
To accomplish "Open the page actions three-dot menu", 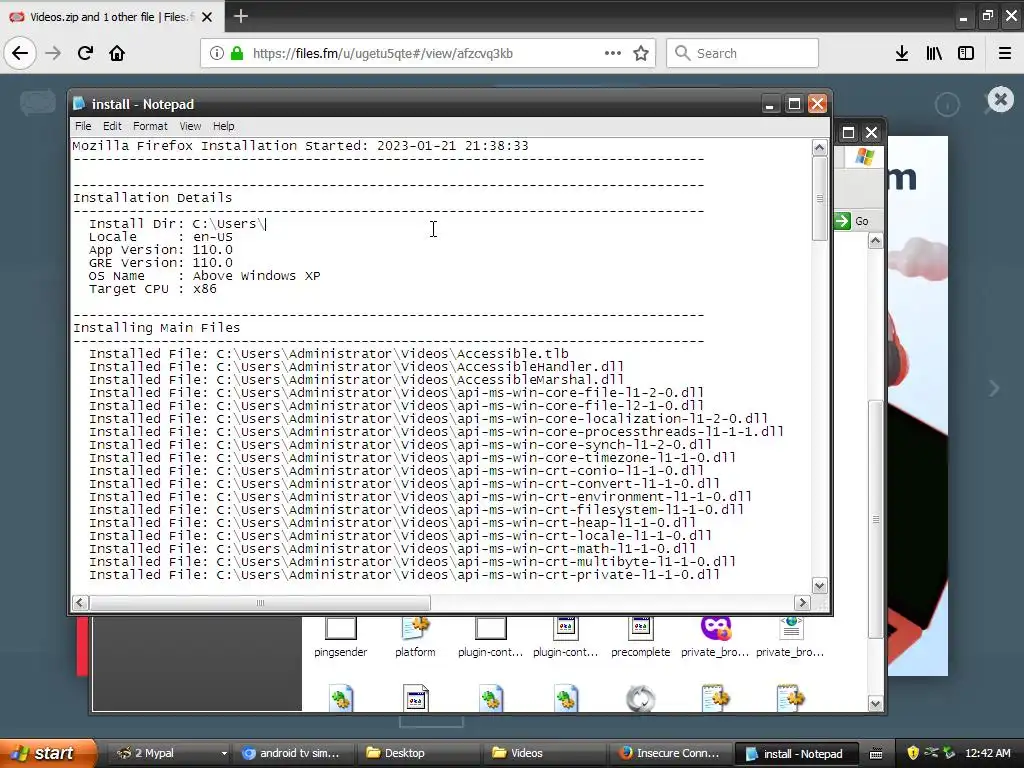I will click(x=613, y=53).
